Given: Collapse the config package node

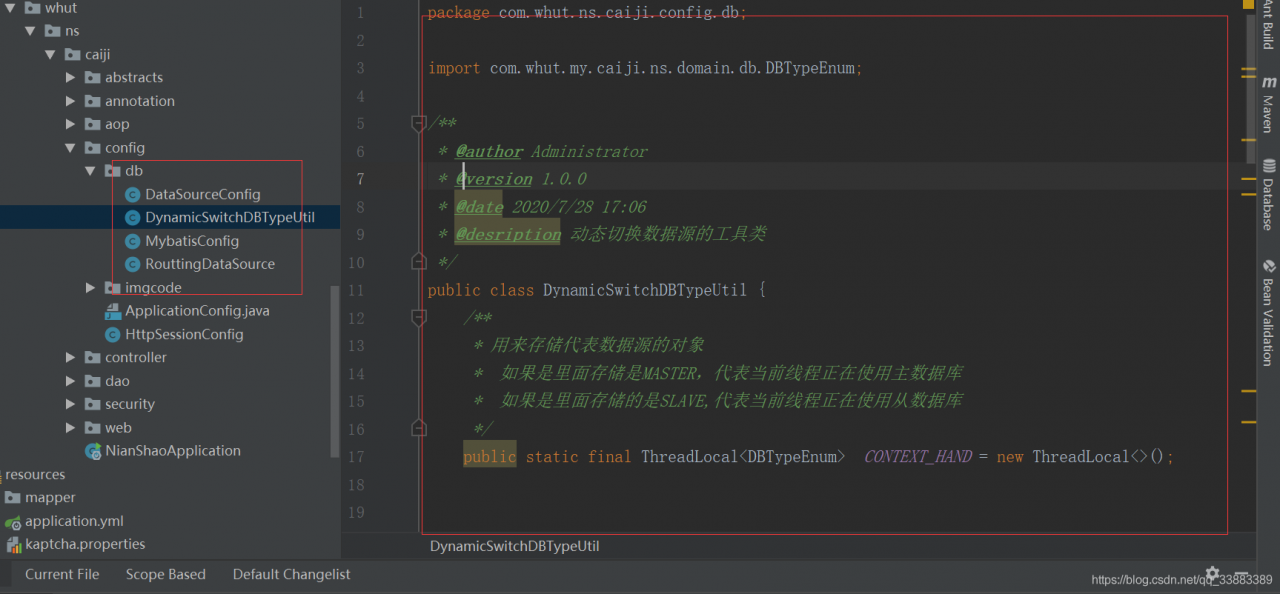Looking at the screenshot, I should coord(70,148).
